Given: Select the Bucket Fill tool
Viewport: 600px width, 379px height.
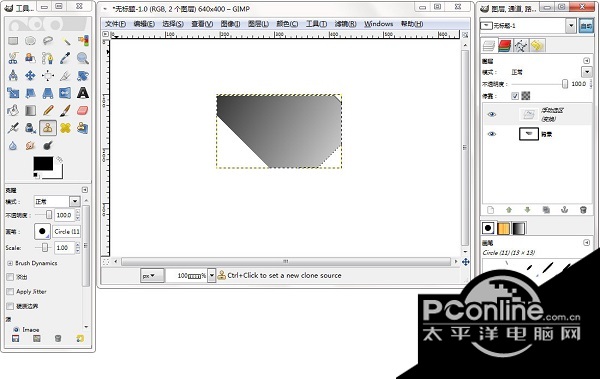Looking at the screenshot, I should click(13, 111).
